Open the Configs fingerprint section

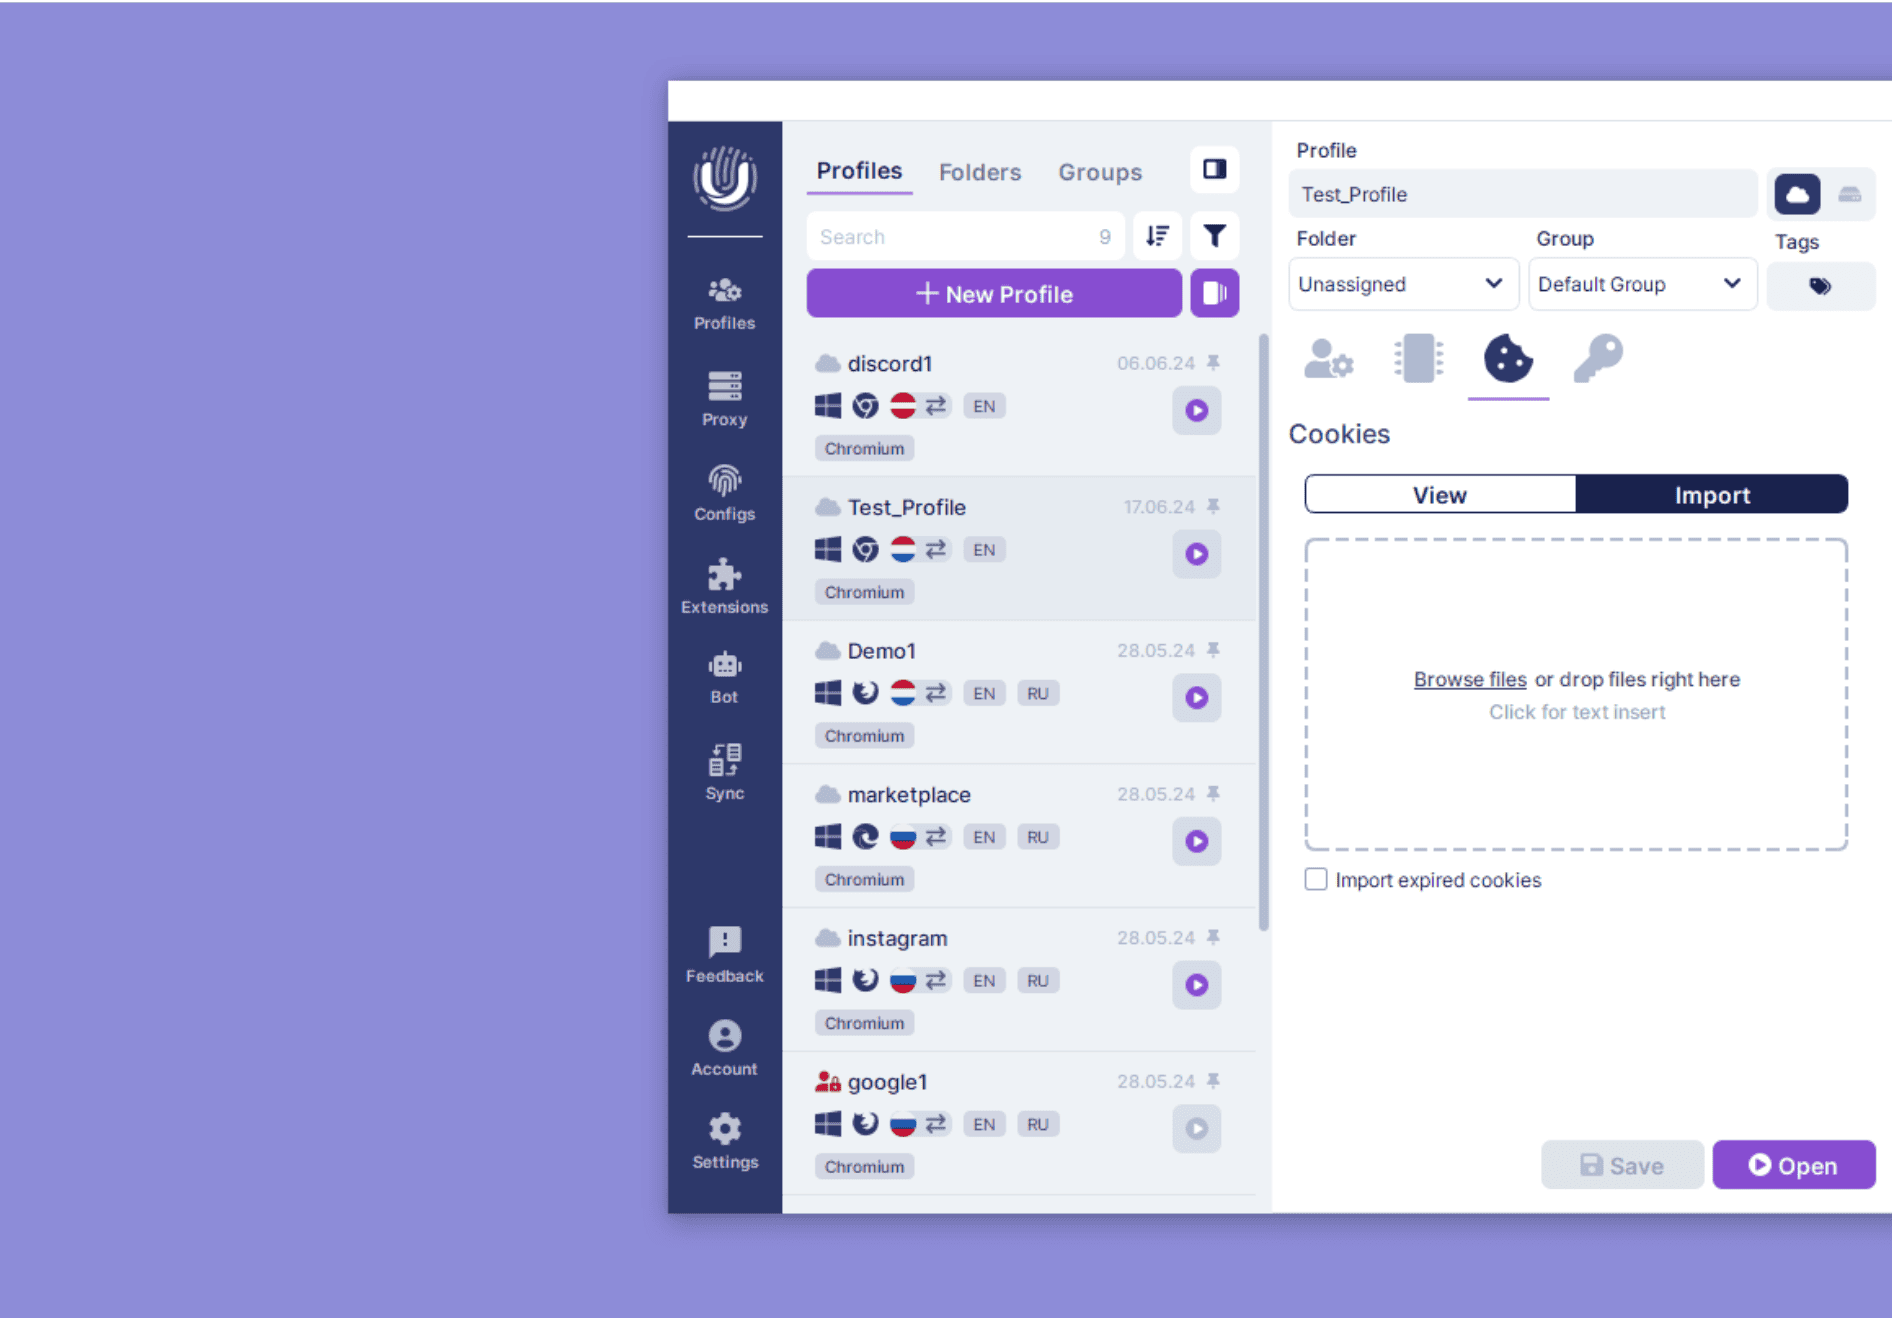724,494
